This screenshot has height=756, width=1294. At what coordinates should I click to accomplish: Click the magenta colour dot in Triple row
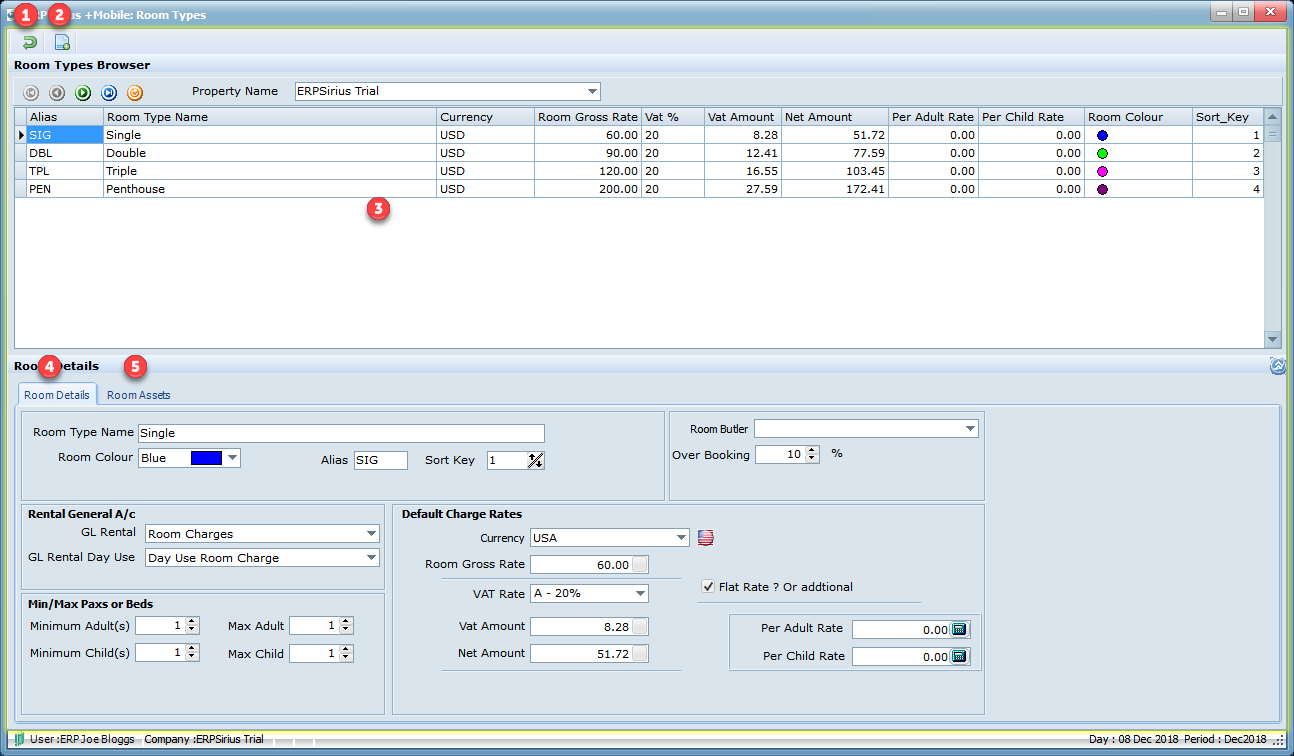coord(1103,171)
